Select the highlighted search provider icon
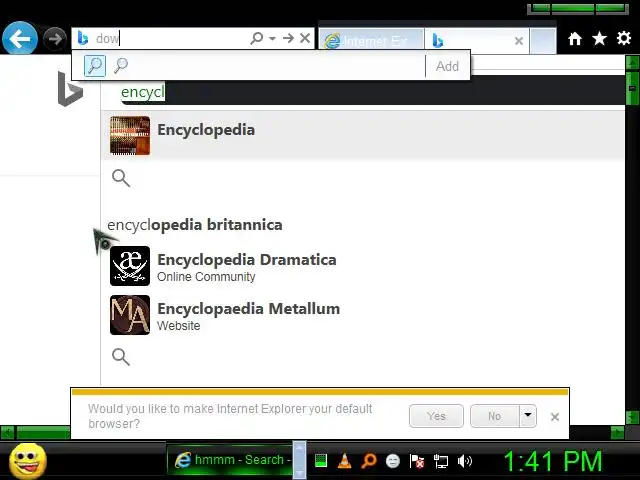 coord(95,66)
